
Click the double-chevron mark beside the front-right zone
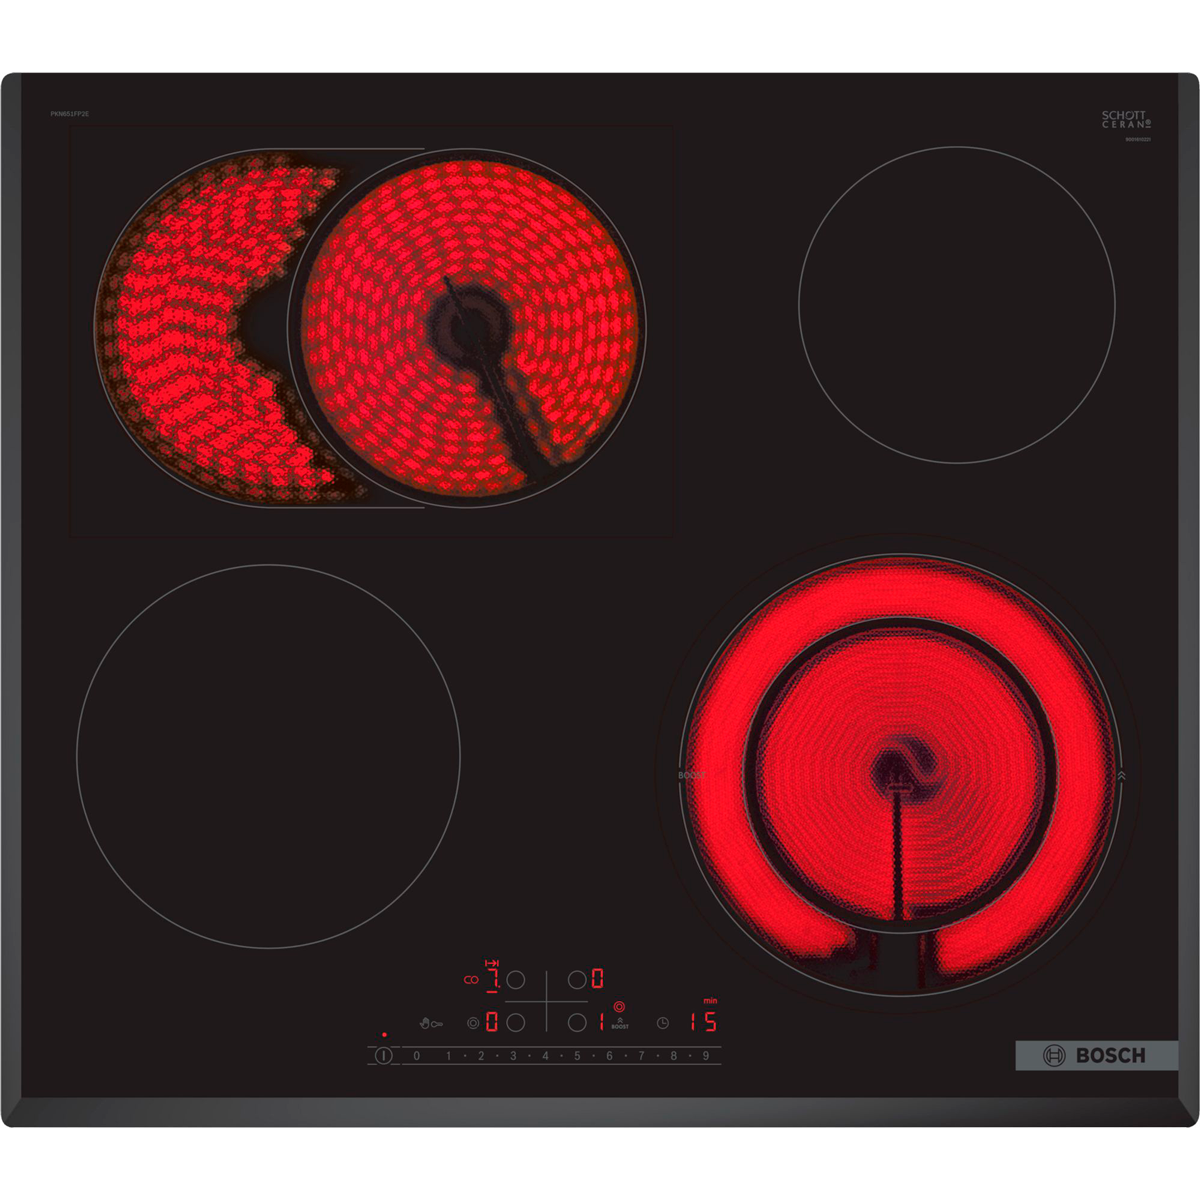(x=1121, y=775)
